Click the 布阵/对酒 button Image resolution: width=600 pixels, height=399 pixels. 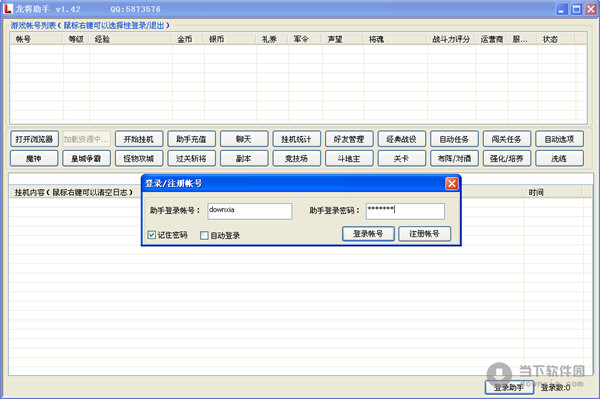(x=454, y=158)
